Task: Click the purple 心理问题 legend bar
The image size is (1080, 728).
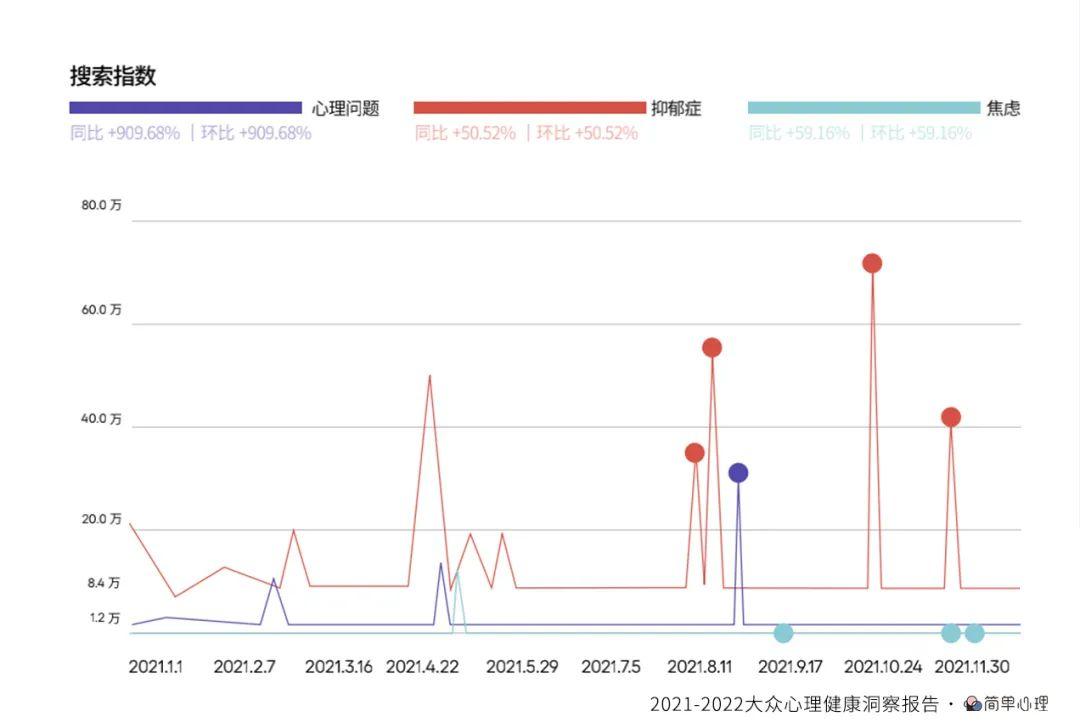Action: [185, 107]
